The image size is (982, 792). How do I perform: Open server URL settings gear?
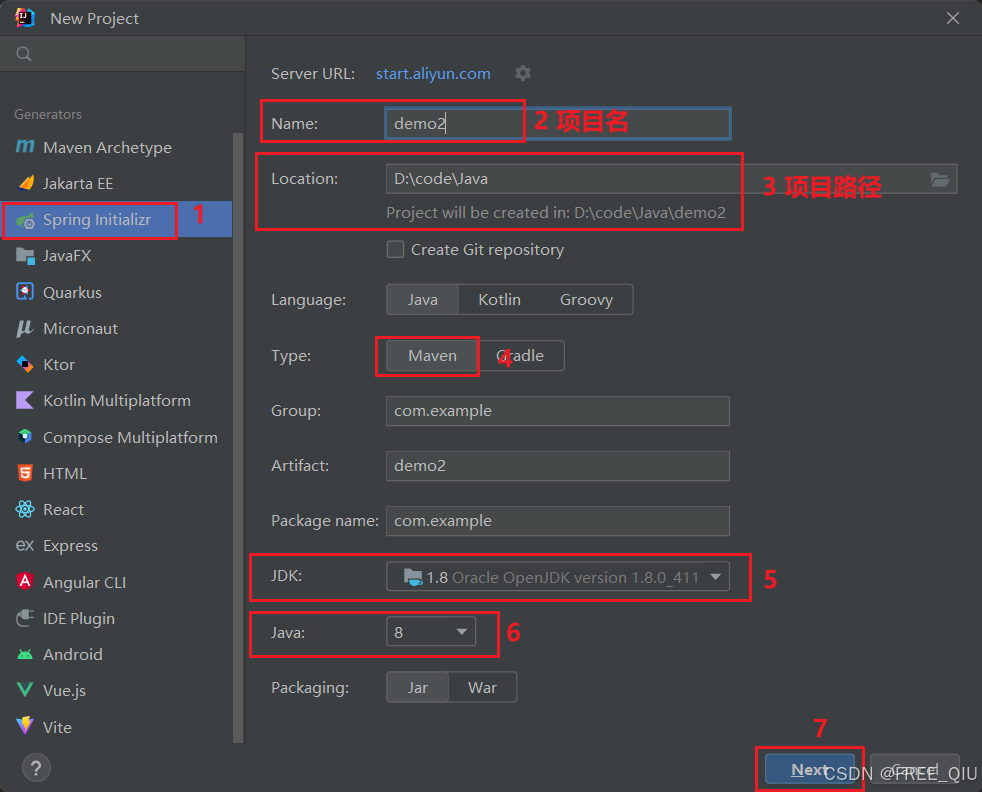point(523,73)
